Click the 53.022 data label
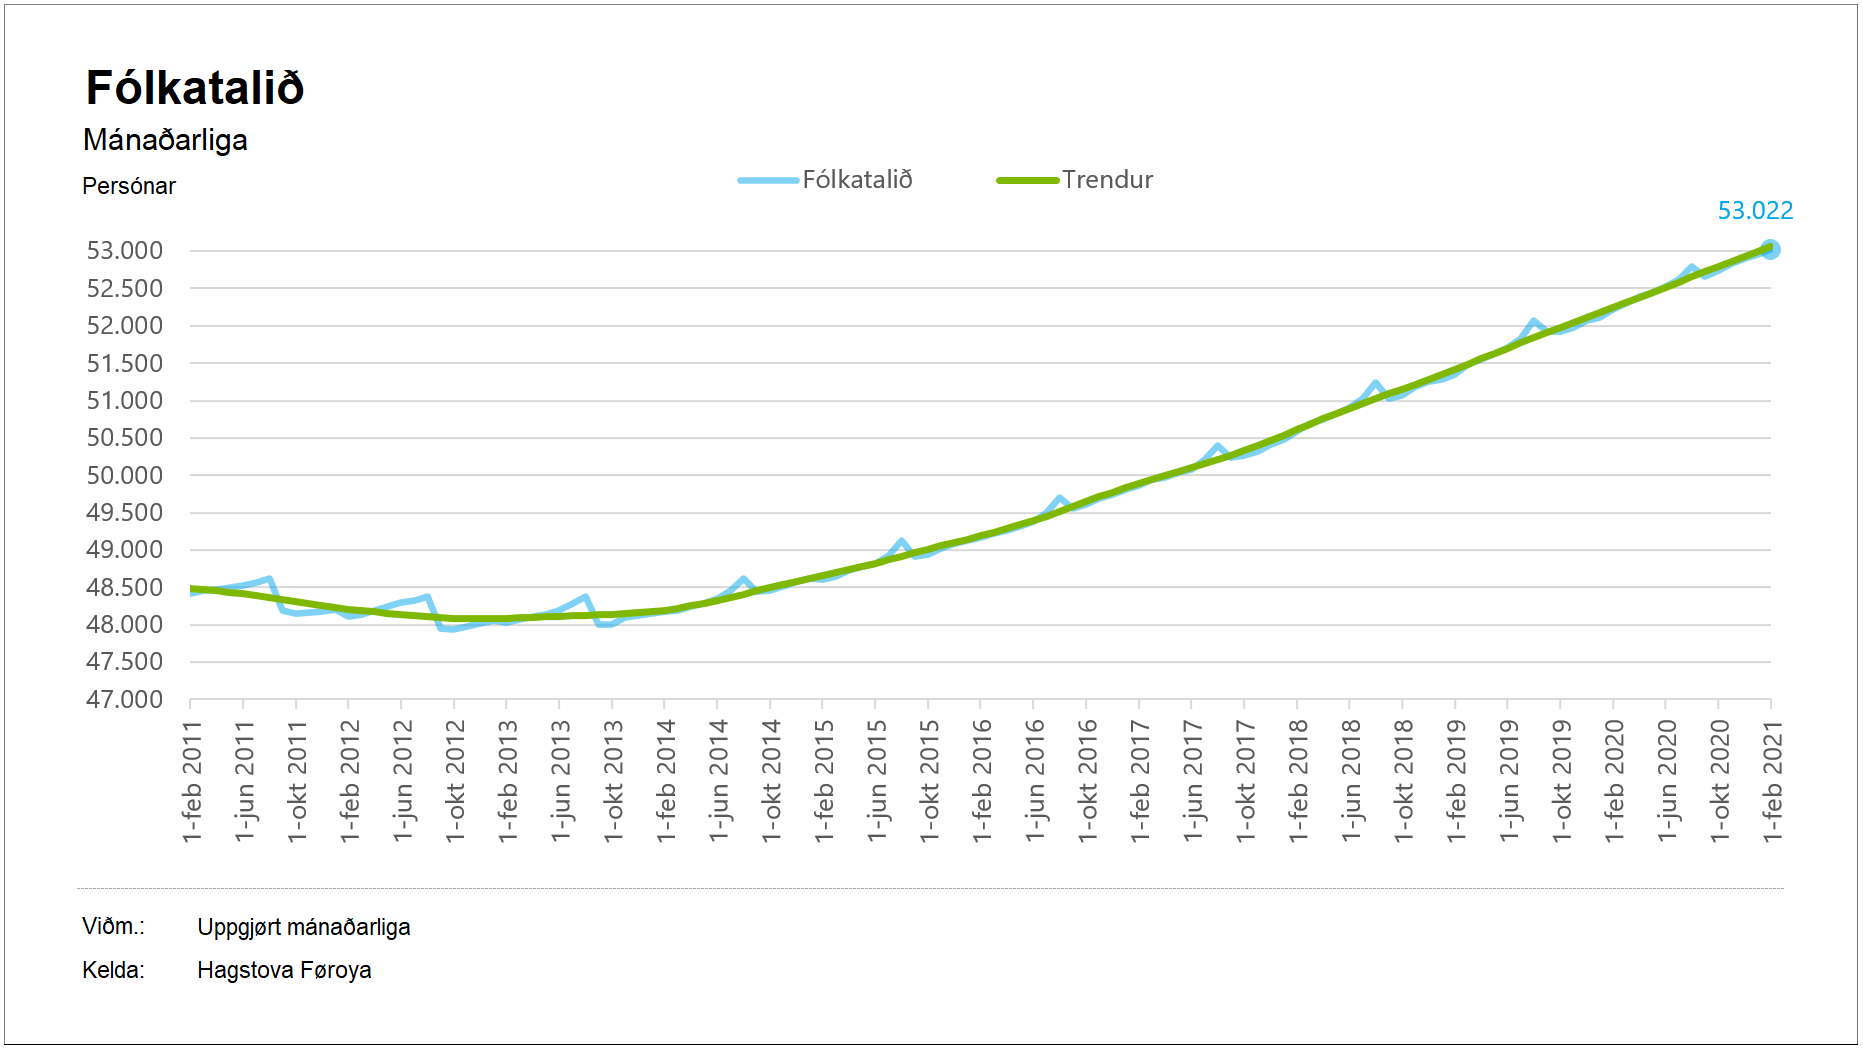 click(x=1754, y=211)
